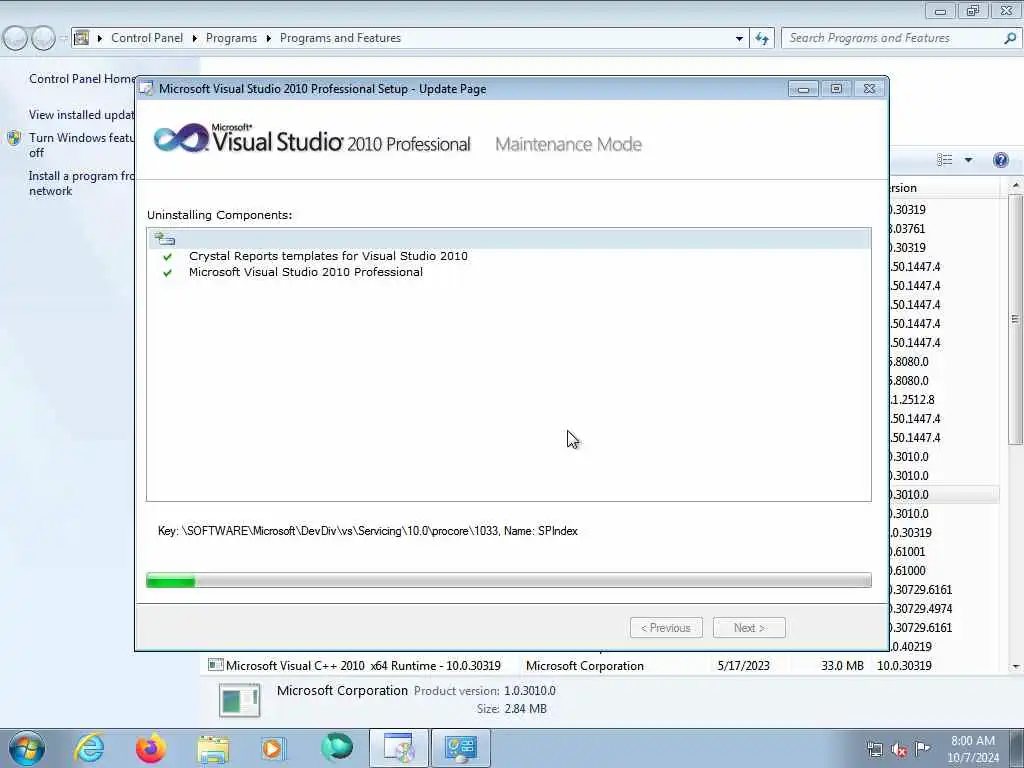Screen dimensions: 1024x768
Task: Click the component list header icon
Action: click(x=165, y=239)
